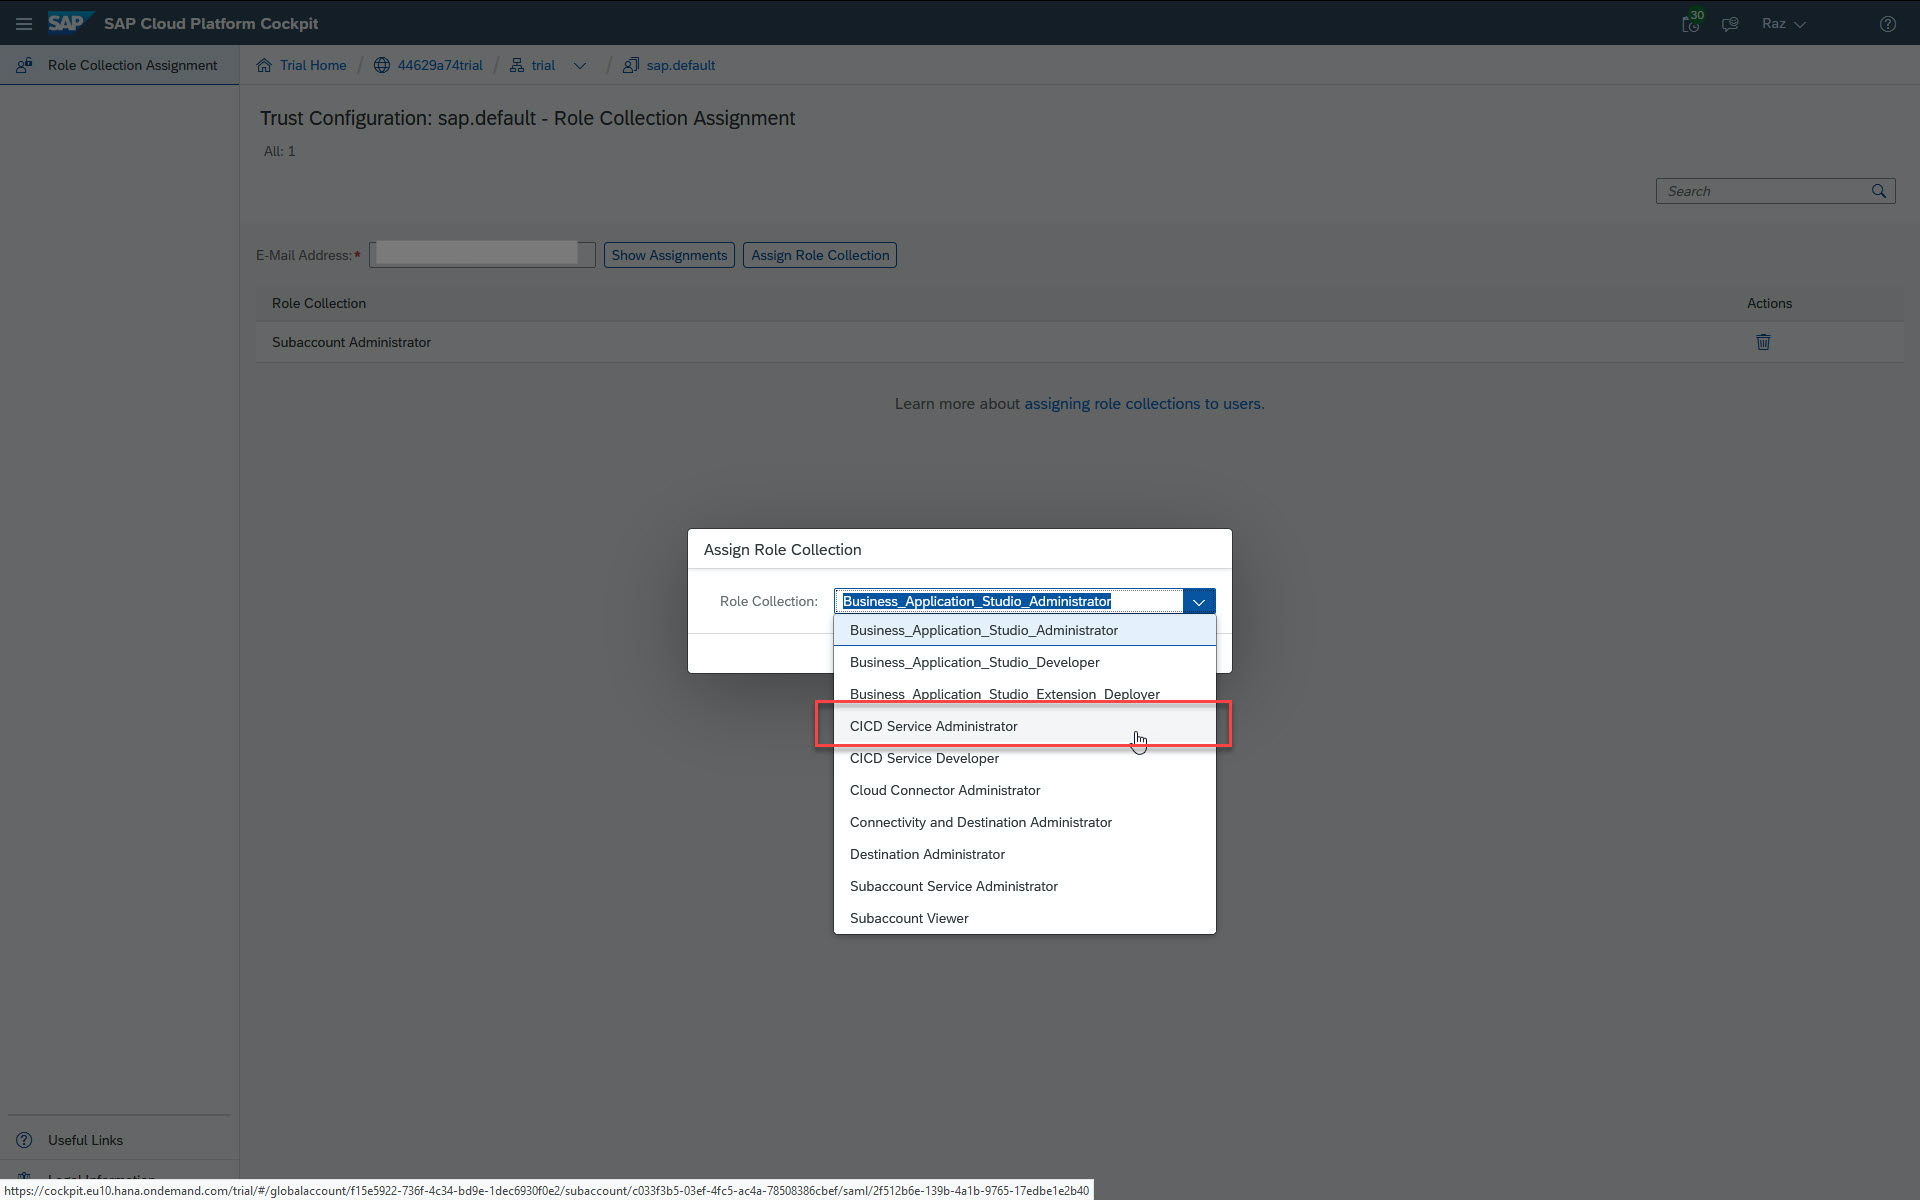The image size is (1920, 1200).
Task: Open 44629a74trial global account breadcrumb
Action: (440, 65)
